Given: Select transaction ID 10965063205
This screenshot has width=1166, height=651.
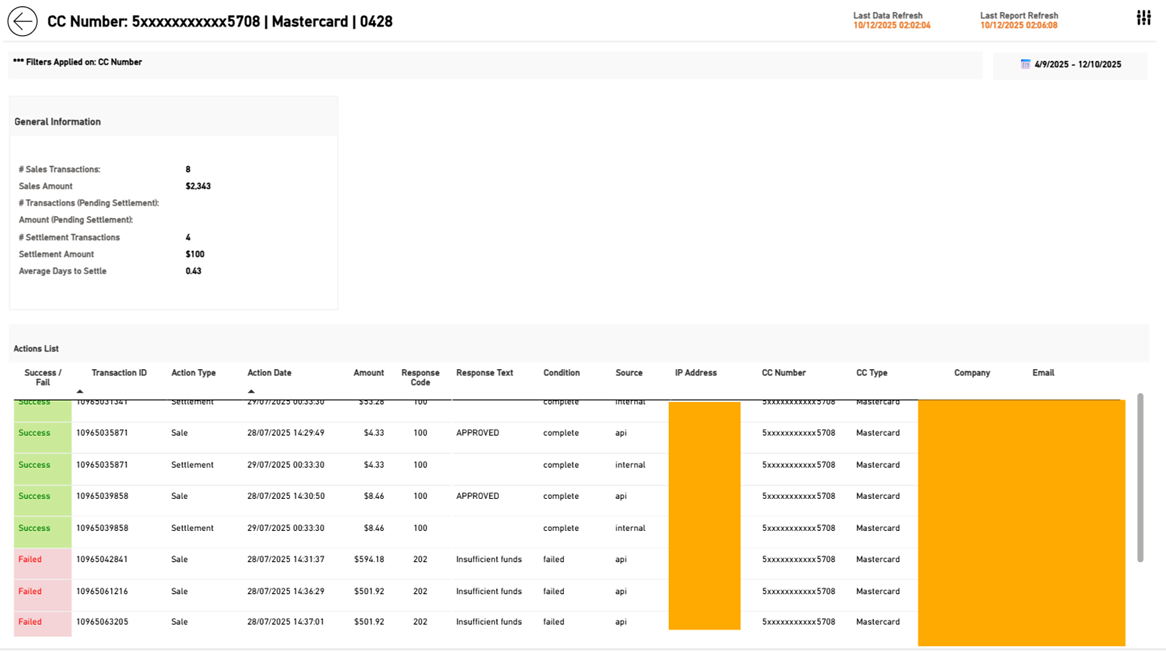Looking at the screenshot, I should point(102,622).
